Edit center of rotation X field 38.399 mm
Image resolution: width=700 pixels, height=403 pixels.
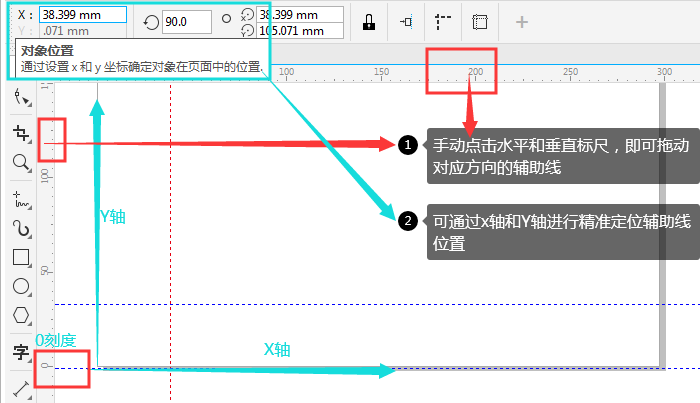(300, 15)
